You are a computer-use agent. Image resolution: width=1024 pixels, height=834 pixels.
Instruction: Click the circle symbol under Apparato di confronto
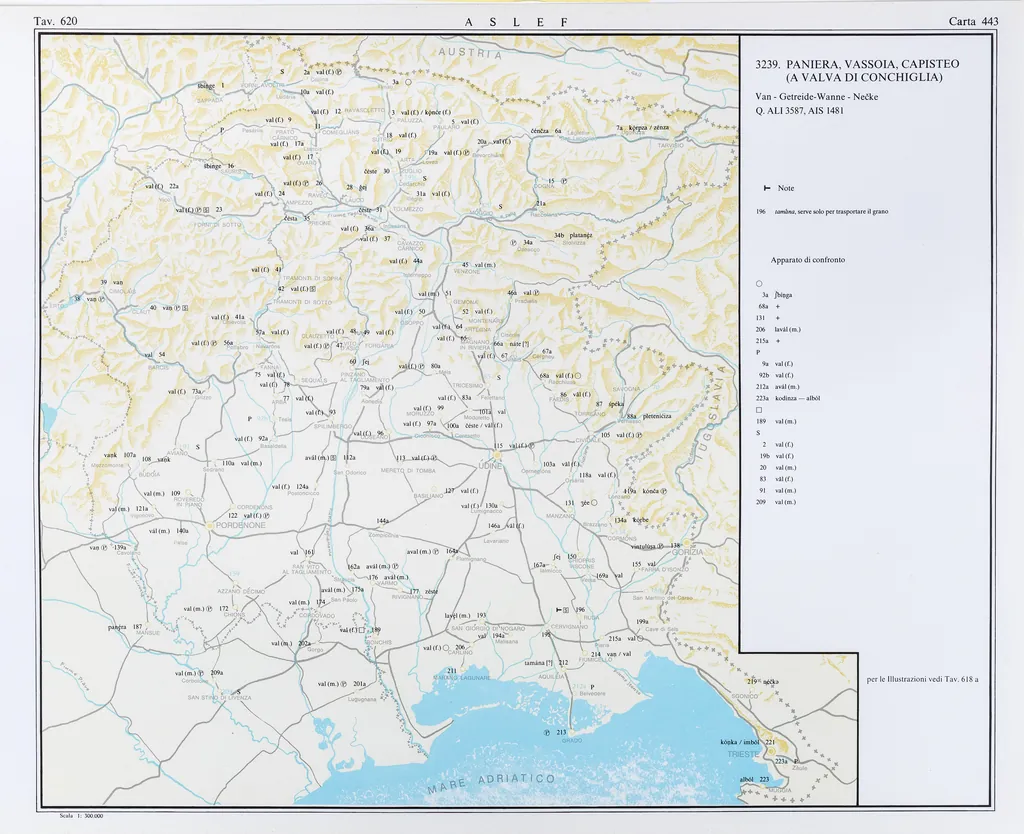click(x=760, y=282)
